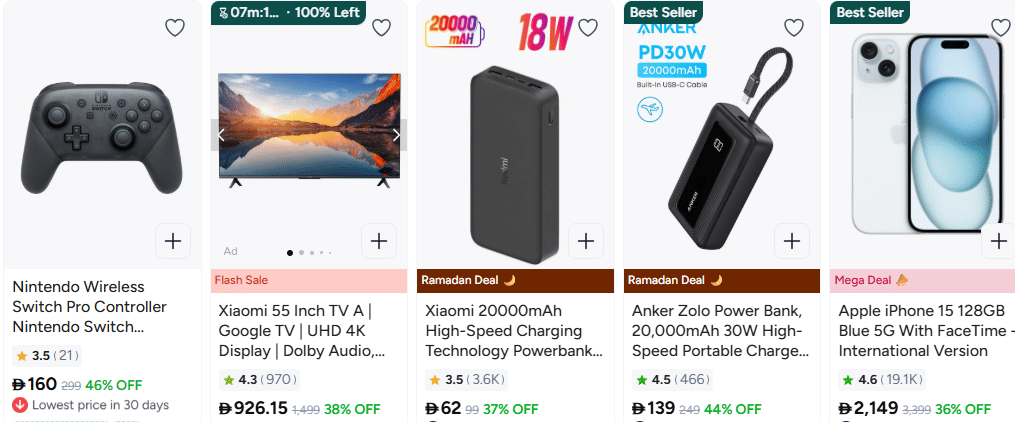Add Xiaomi 20000mAh Powerbank to cart
1015x422 pixels.
(x=586, y=241)
